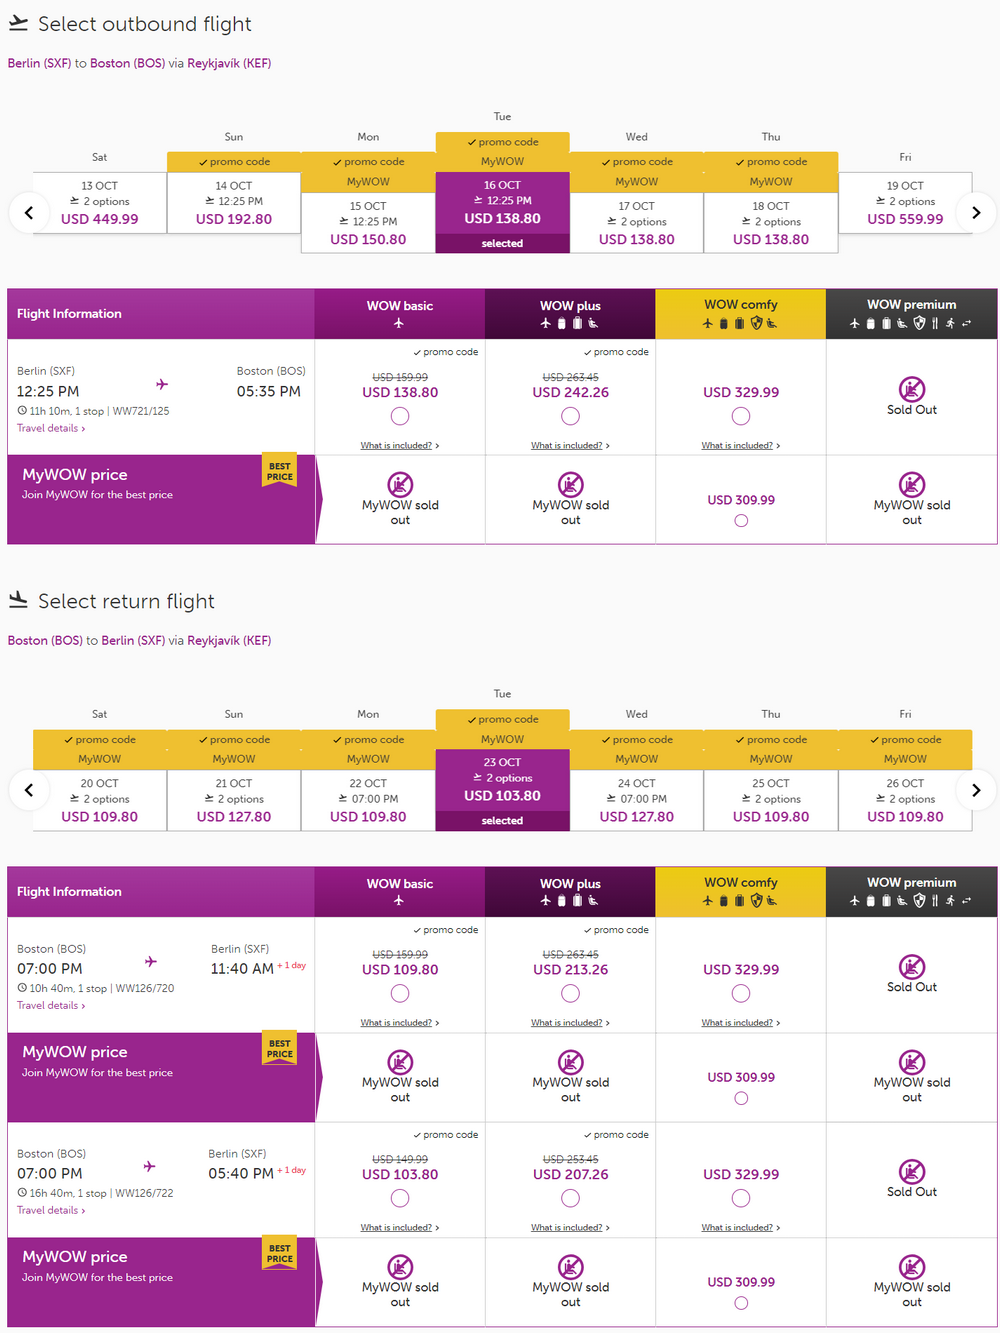1000x1333 pixels.
Task: Select outbound WOW basic USD 138.80 fare
Action: pos(400,416)
